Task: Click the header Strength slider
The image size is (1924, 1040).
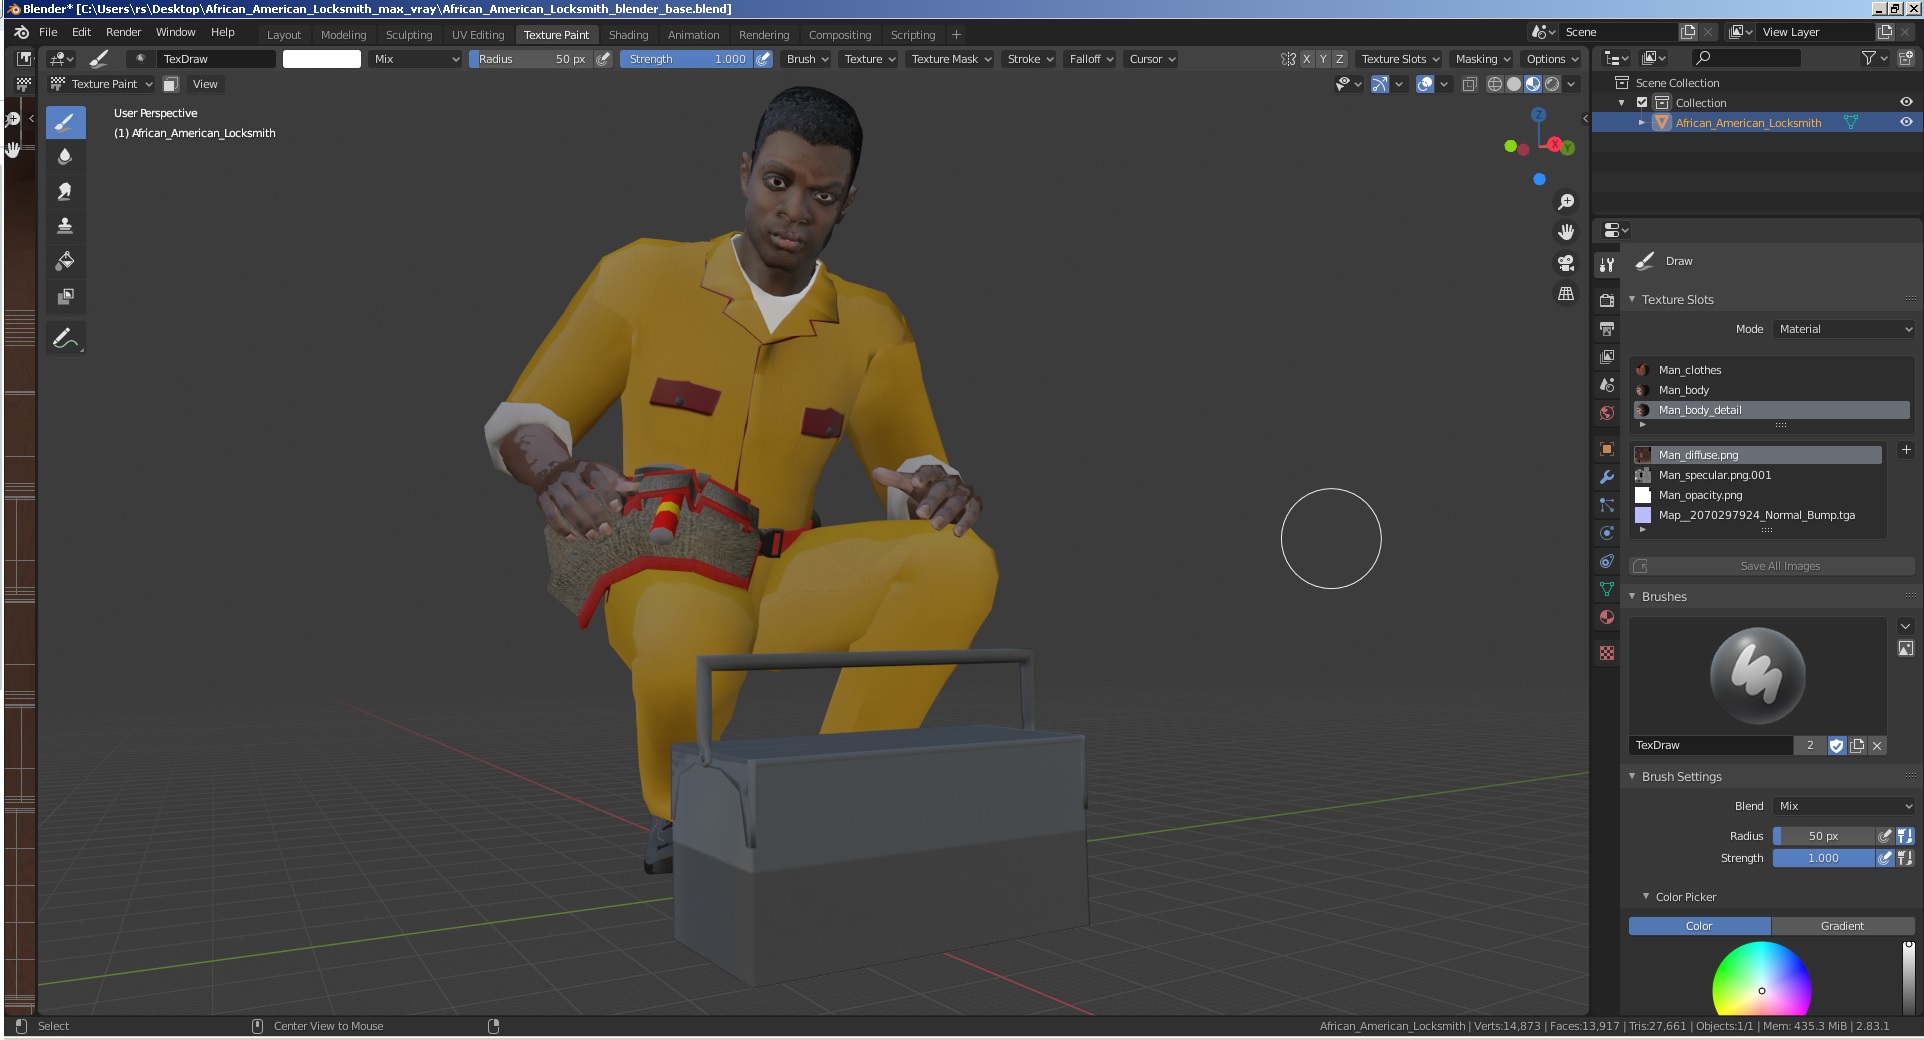Action: (686, 59)
